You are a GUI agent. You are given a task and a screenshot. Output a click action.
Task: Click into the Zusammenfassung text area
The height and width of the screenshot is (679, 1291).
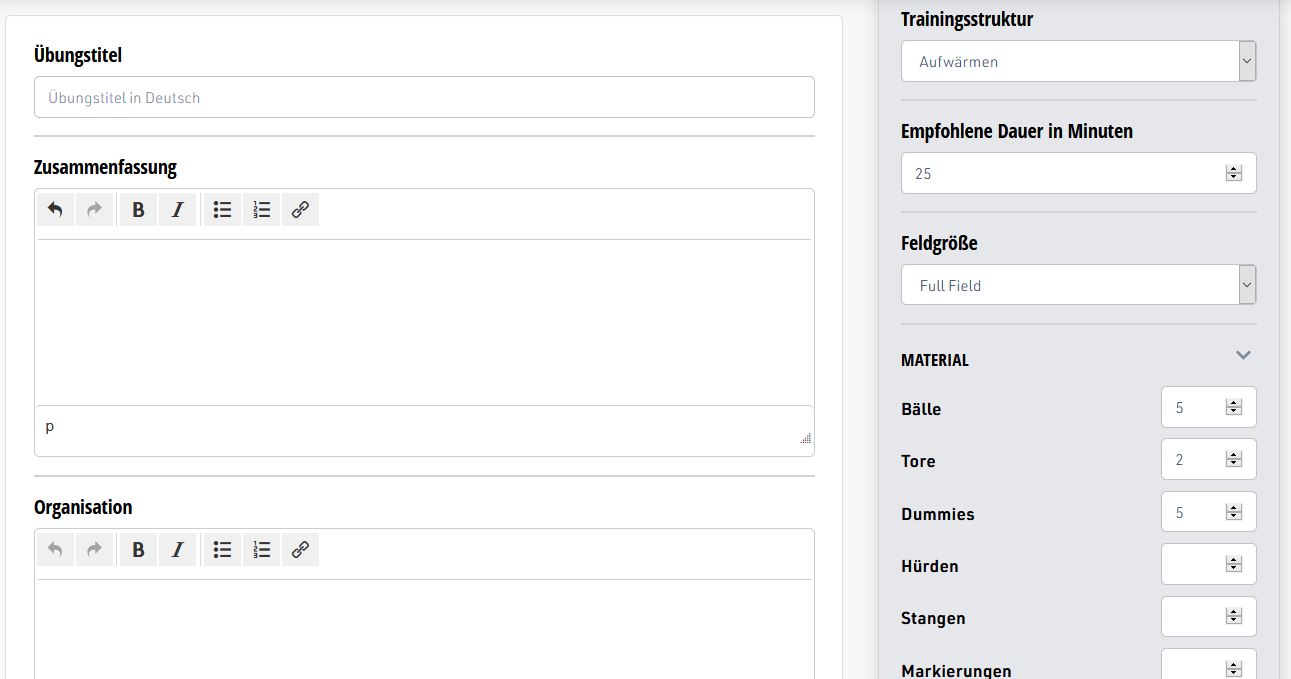click(424, 322)
